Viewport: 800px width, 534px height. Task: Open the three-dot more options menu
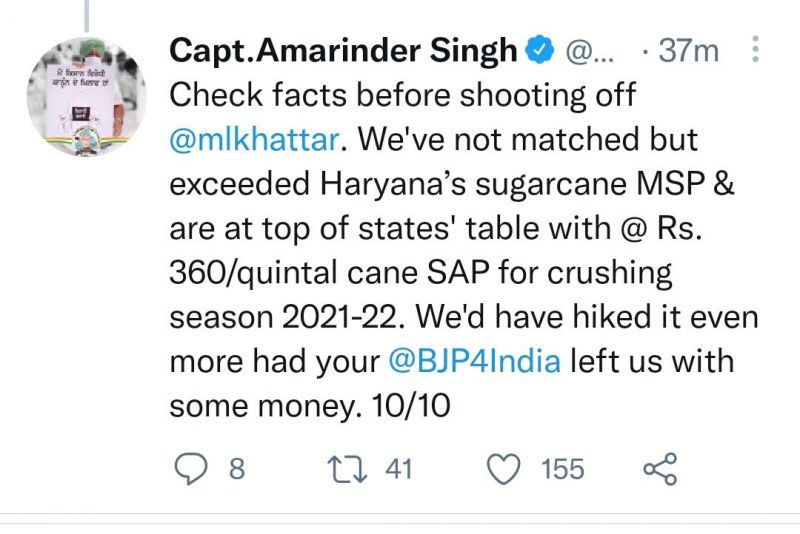point(755,50)
